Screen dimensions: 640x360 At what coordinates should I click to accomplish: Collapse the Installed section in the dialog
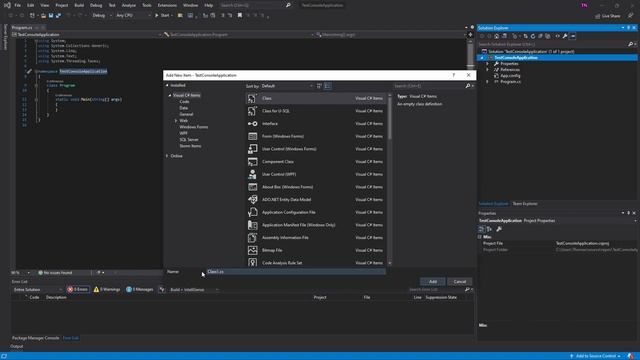click(x=167, y=85)
